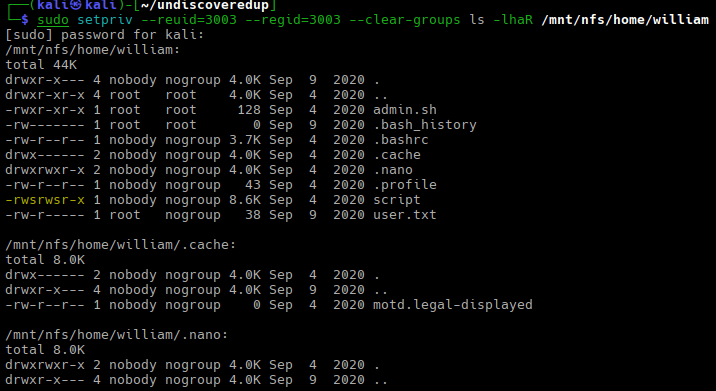Click the '[sudo] password for kali:' line
The height and width of the screenshot is (391, 716).
tap(105, 35)
